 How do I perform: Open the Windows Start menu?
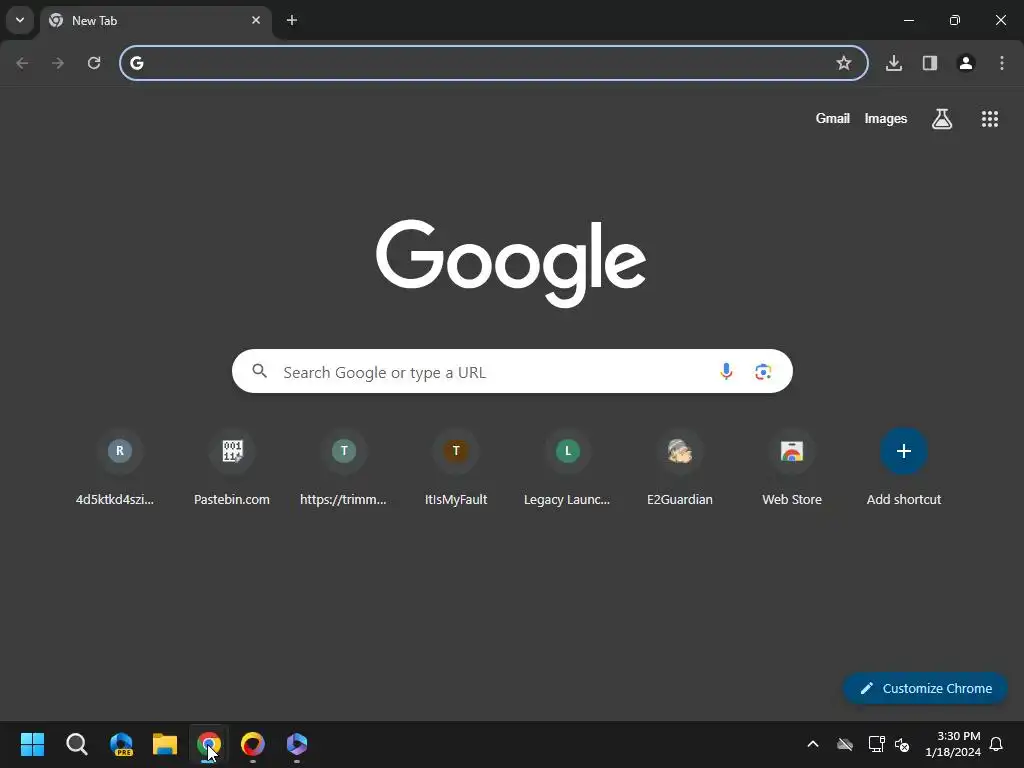32,744
